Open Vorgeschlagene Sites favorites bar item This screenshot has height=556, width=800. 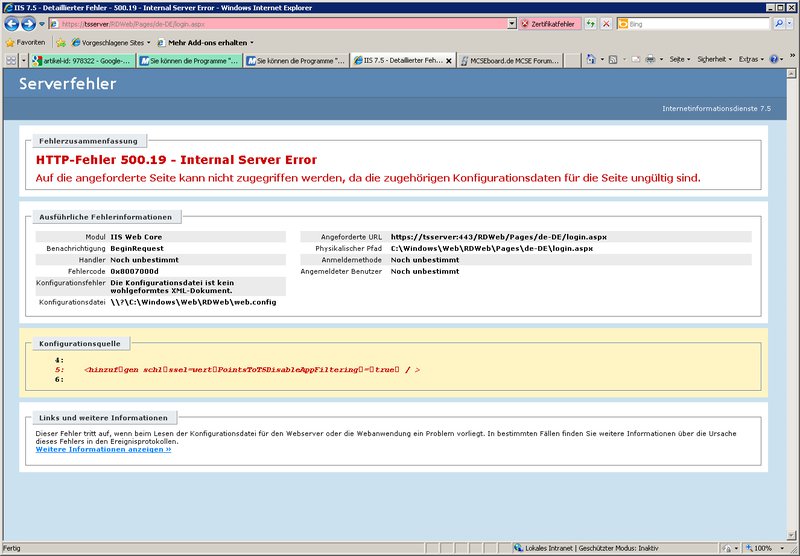(x=111, y=43)
